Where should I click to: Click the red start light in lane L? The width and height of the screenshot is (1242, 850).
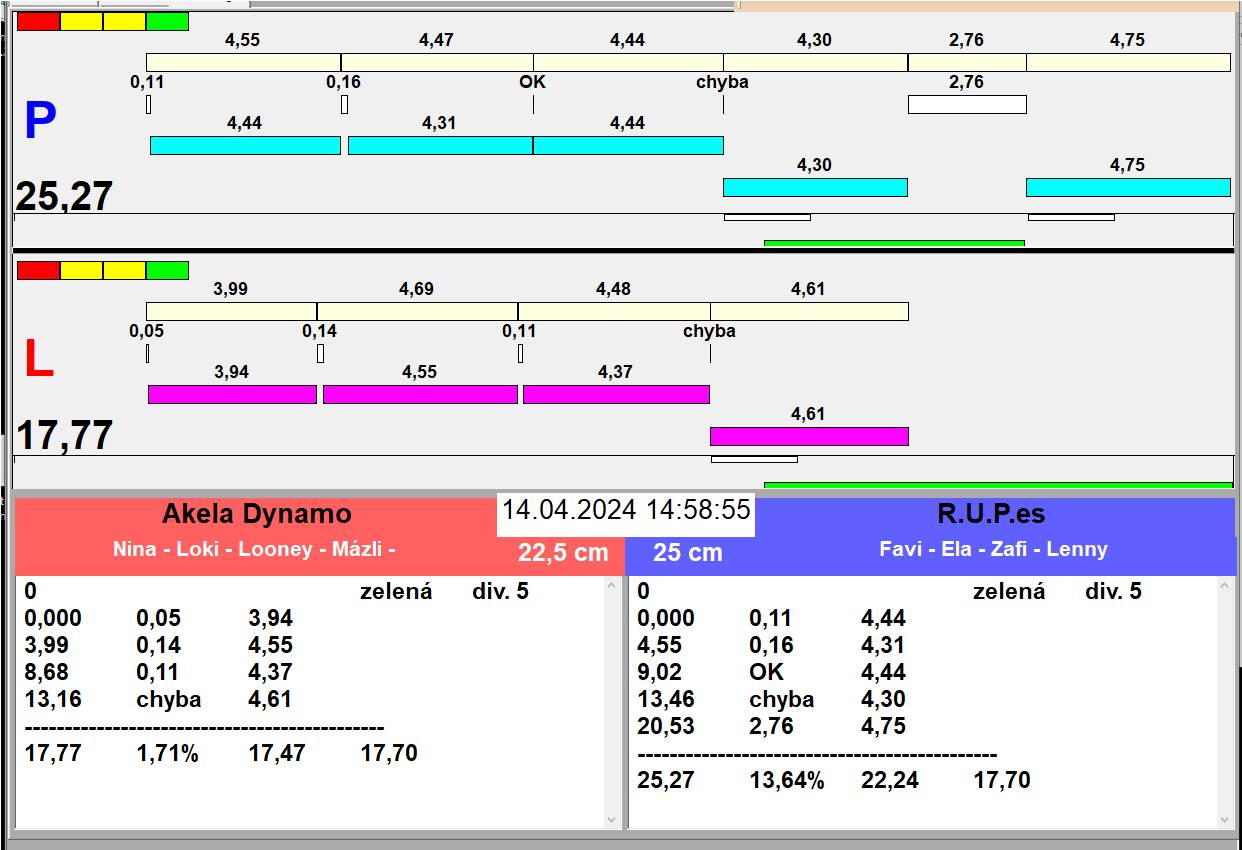coord(38,270)
